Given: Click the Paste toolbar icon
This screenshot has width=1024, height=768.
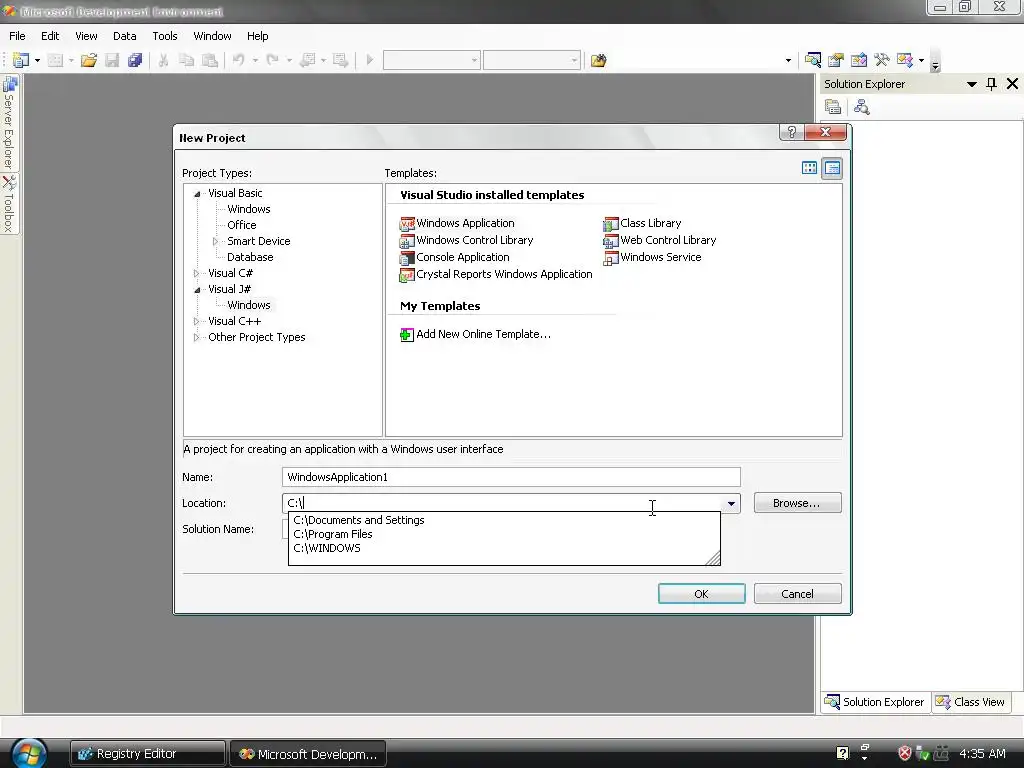Looking at the screenshot, I should tap(210, 61).
